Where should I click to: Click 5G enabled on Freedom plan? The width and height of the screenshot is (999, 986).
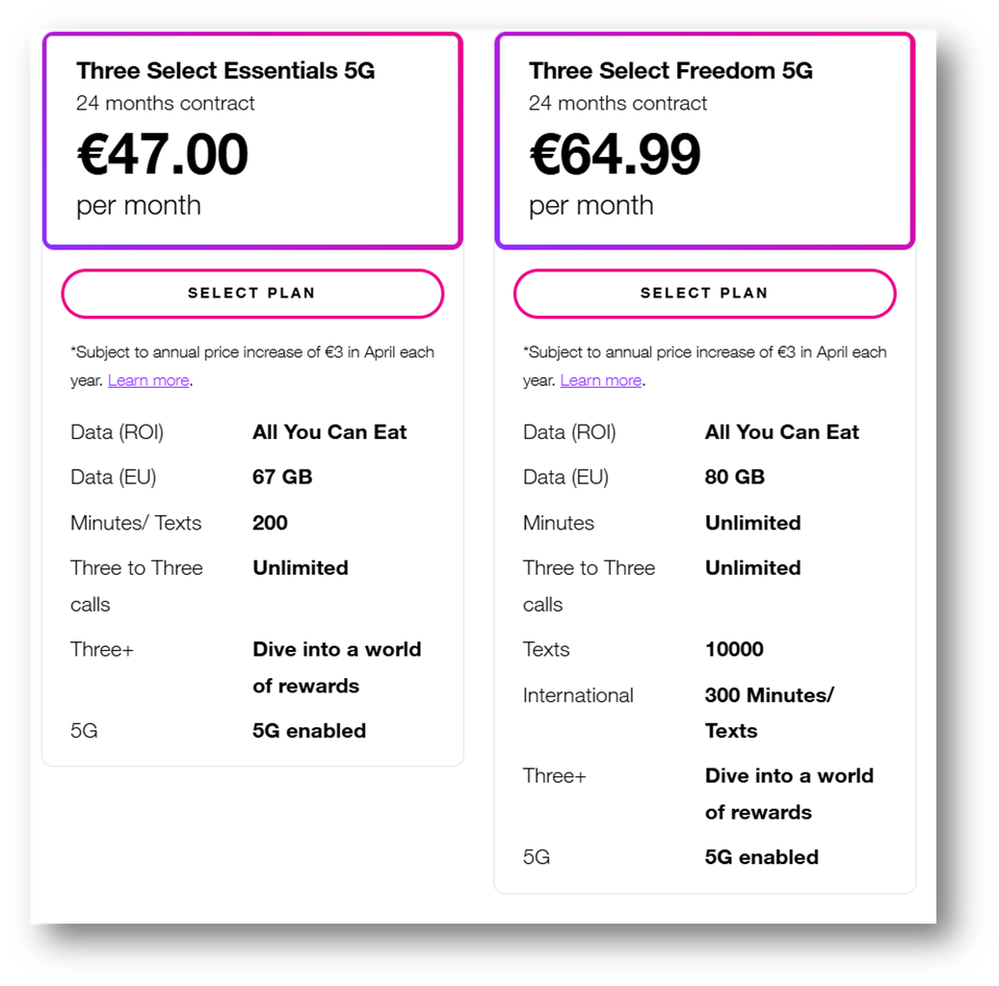pyautogui.click(x=762, y=857)
